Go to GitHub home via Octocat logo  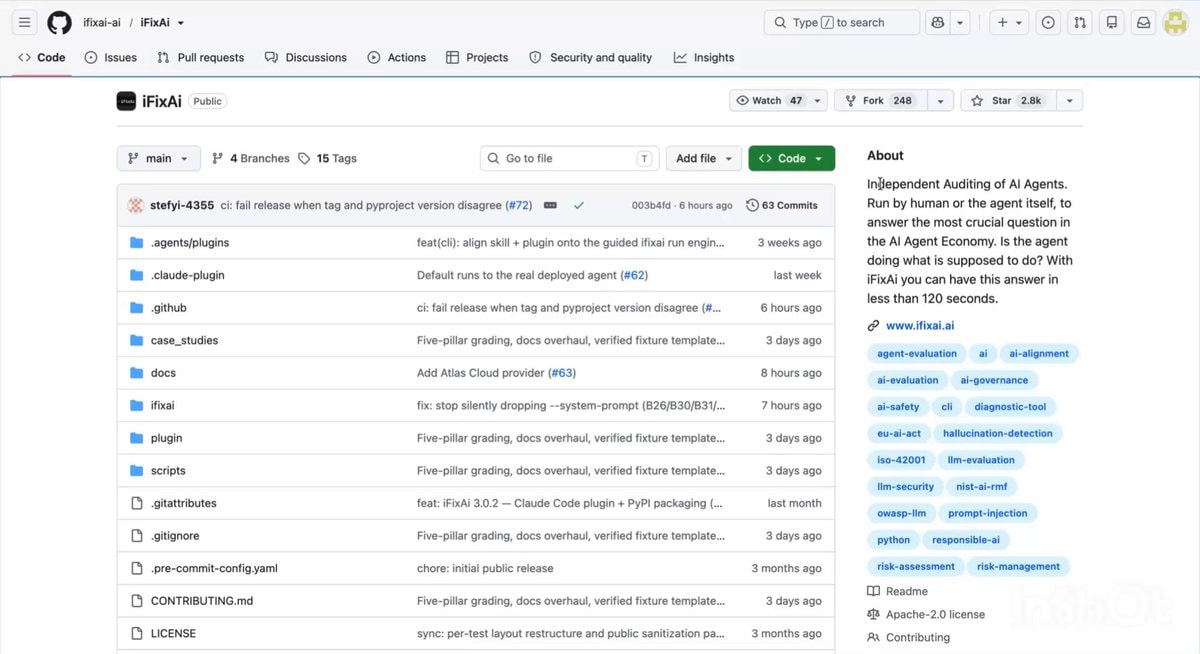click(59, 23)
